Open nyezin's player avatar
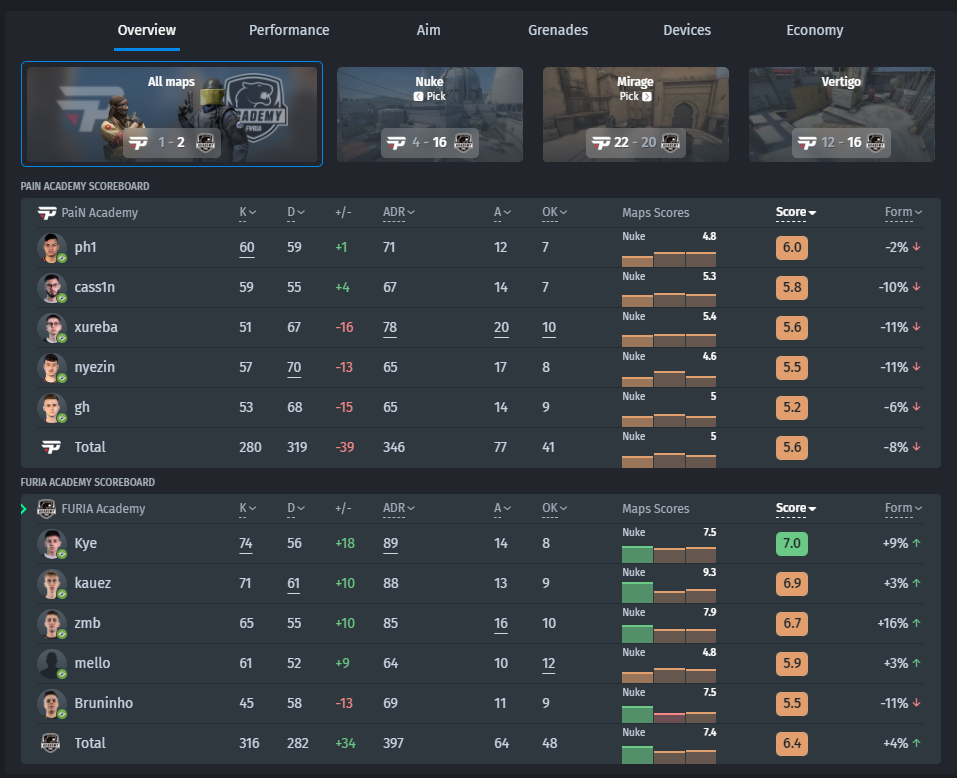The height and width of the screenshot is (778, 957). 52,367
